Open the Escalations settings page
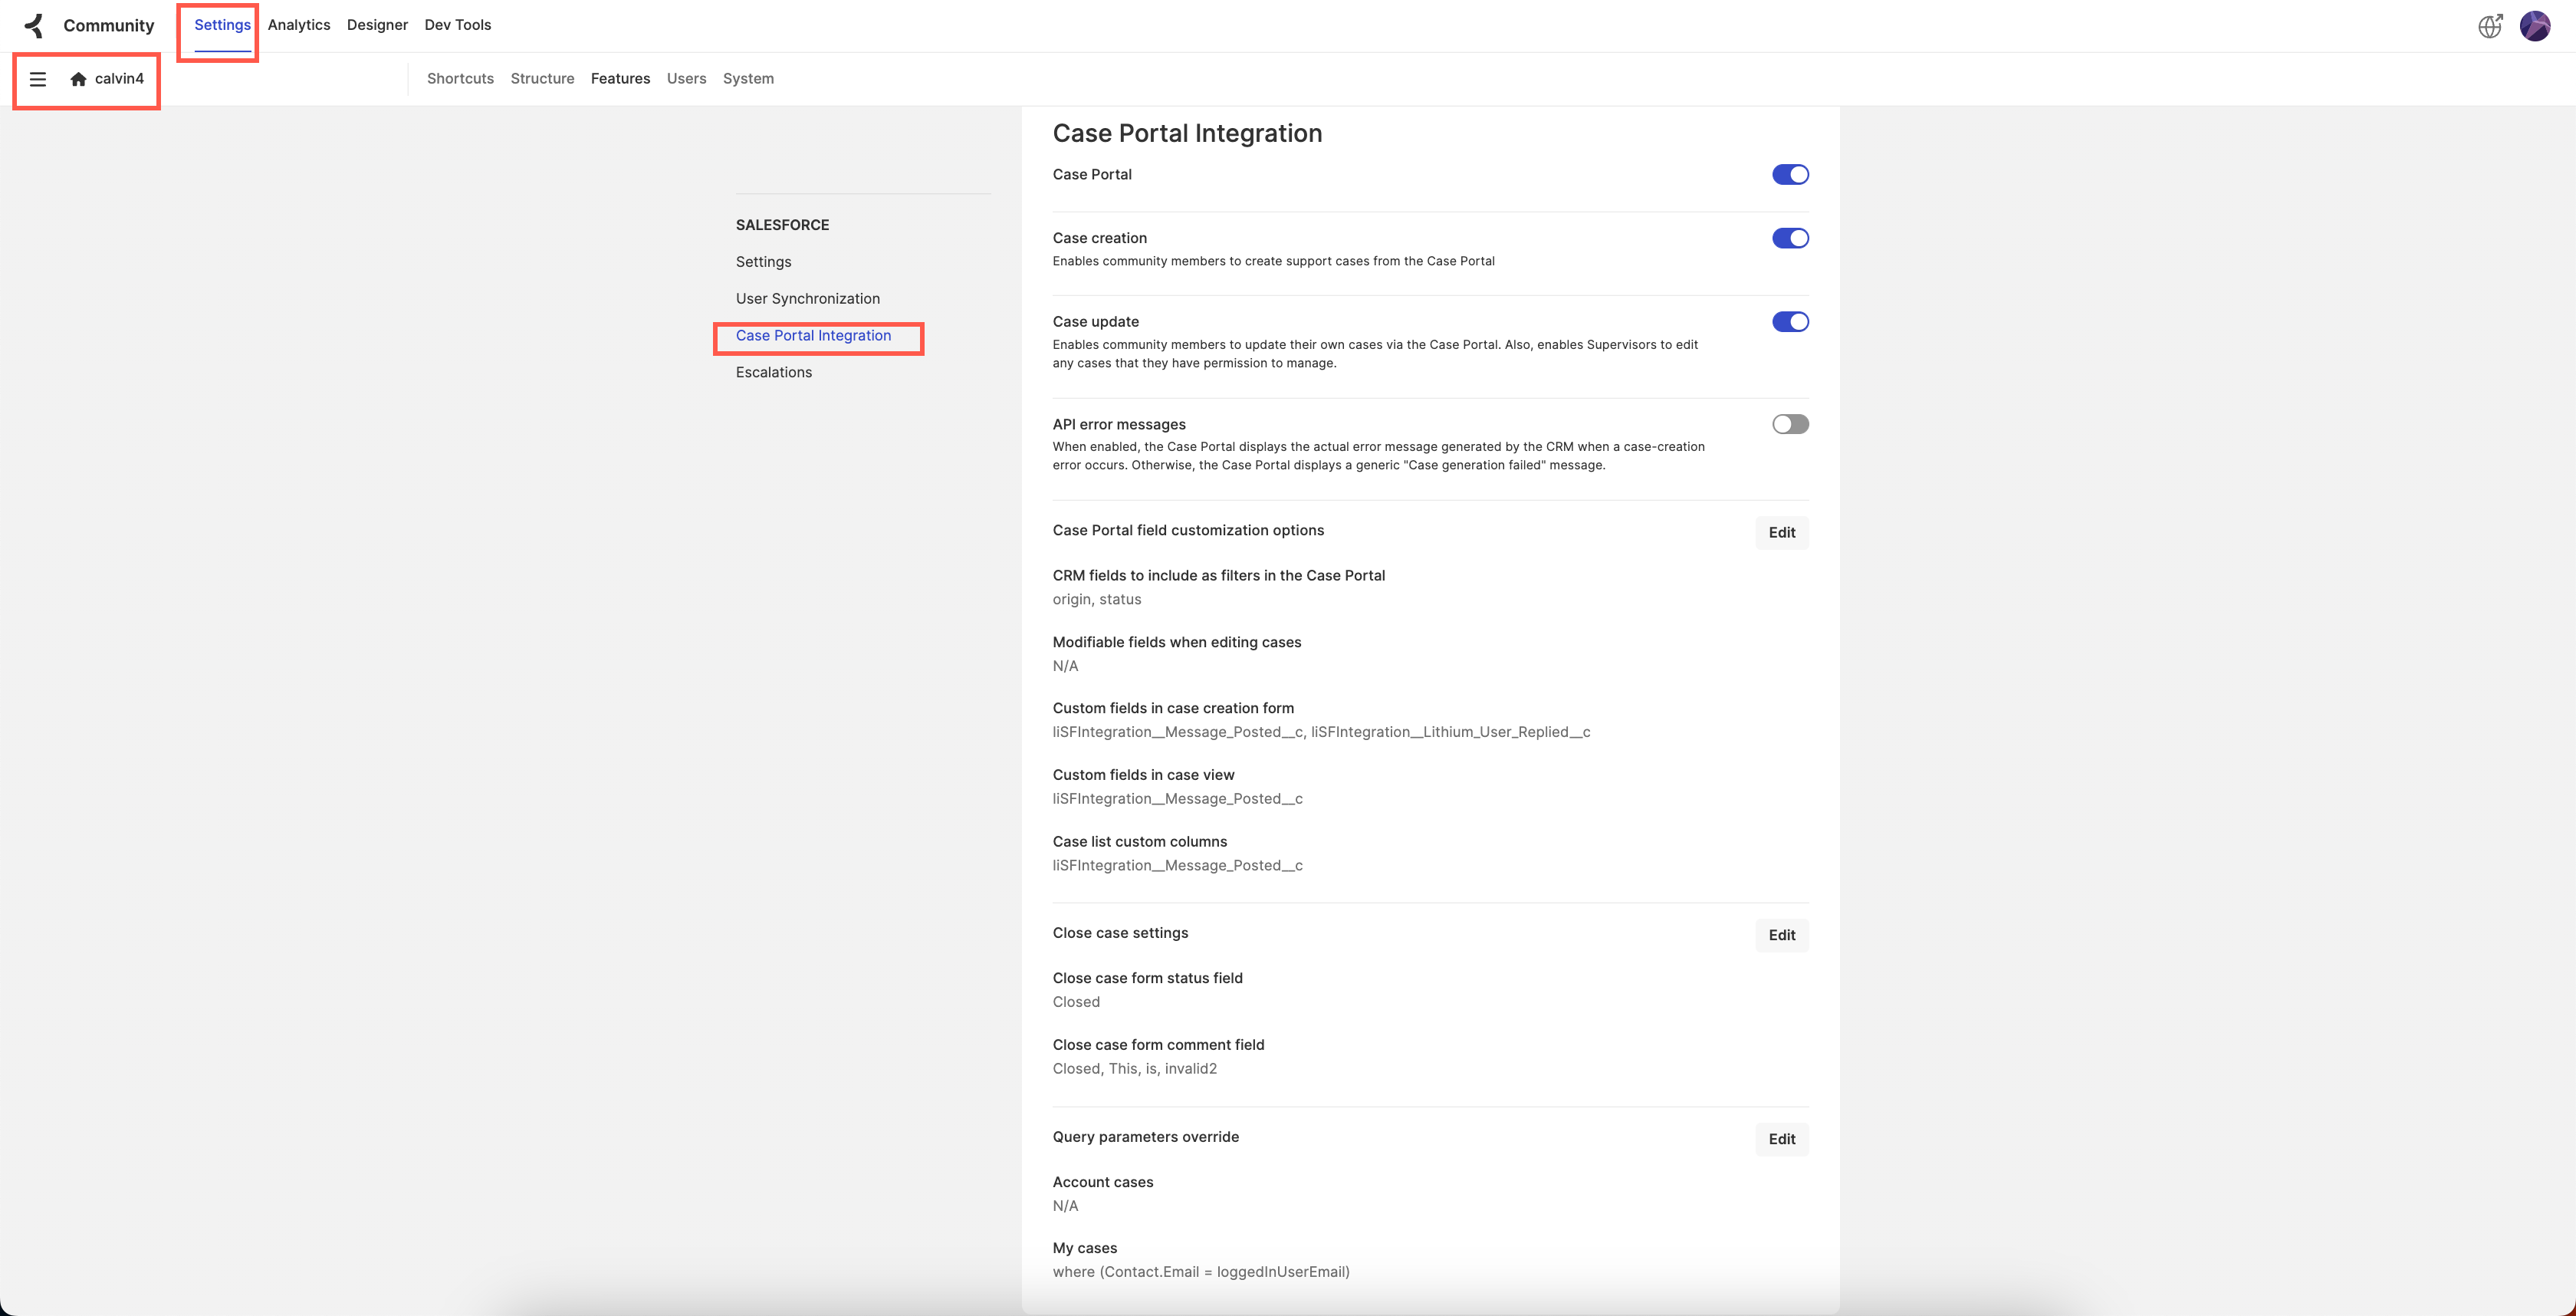The width and height of the screenshot is (2576, 1316). coord(773,372)
